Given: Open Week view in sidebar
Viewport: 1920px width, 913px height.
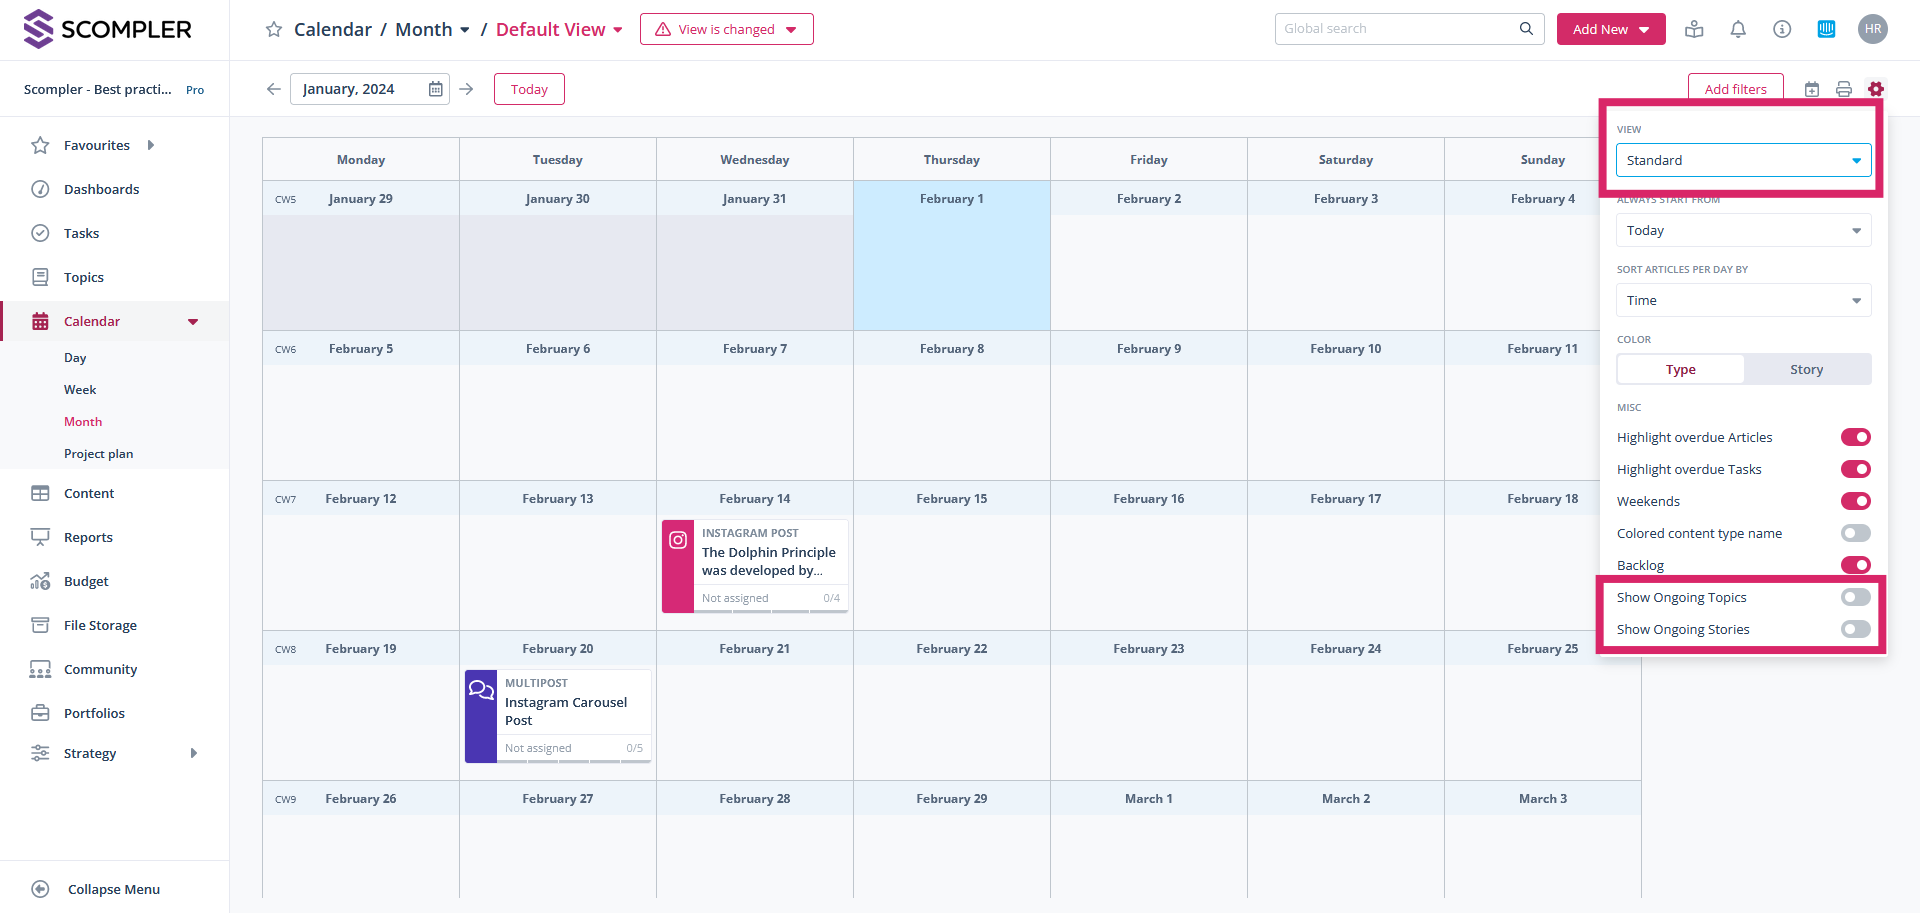Looking at the screenshot, I should point(80,390).
